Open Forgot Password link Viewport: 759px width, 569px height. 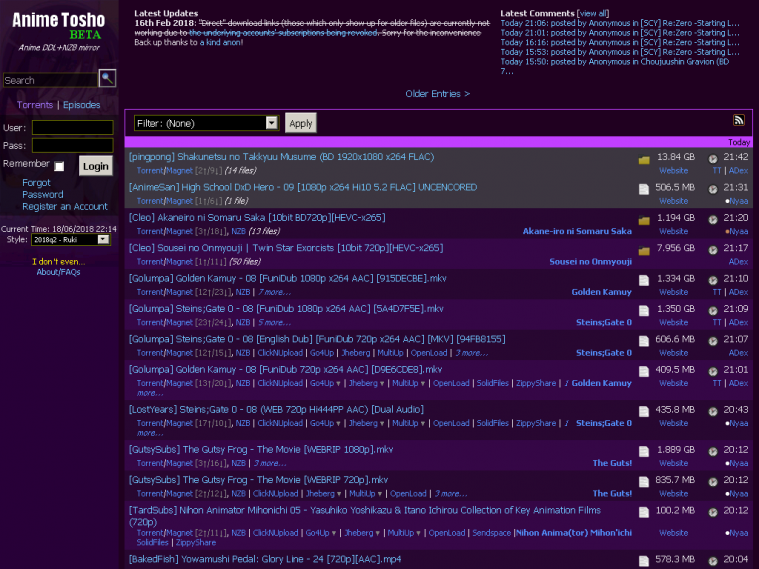click(x=43, y=188)
